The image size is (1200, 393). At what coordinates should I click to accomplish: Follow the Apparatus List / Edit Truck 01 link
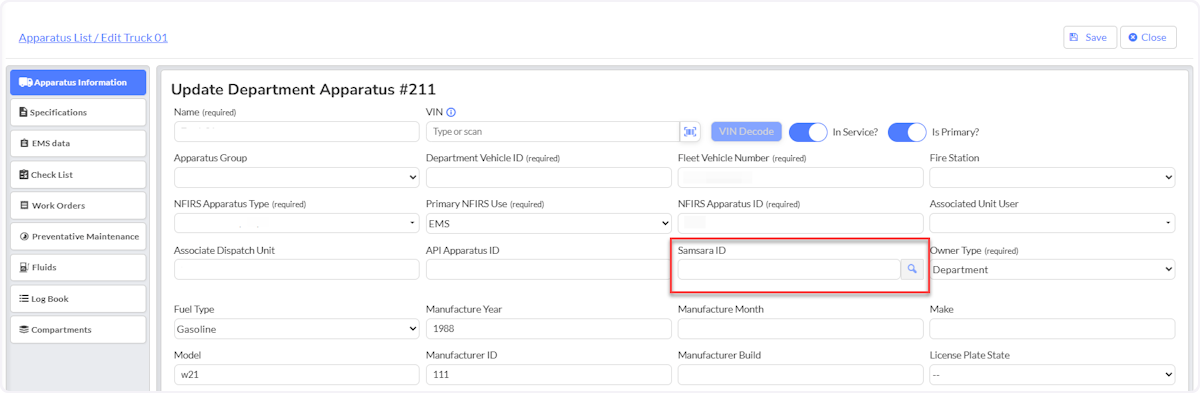click(x=93, y=38)
